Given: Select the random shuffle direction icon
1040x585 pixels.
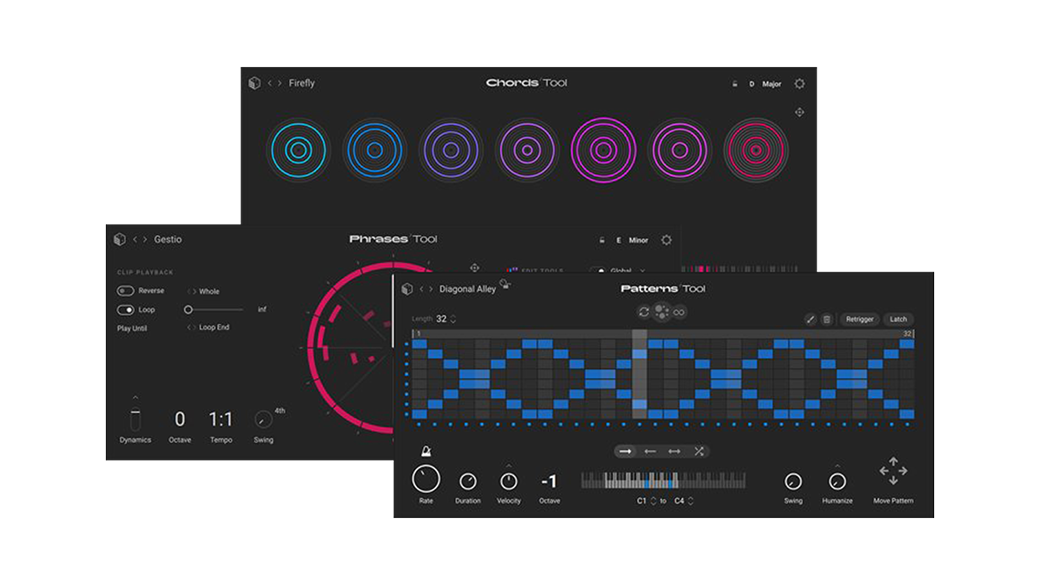Looking at the screenshot, I should coord(698,451).
